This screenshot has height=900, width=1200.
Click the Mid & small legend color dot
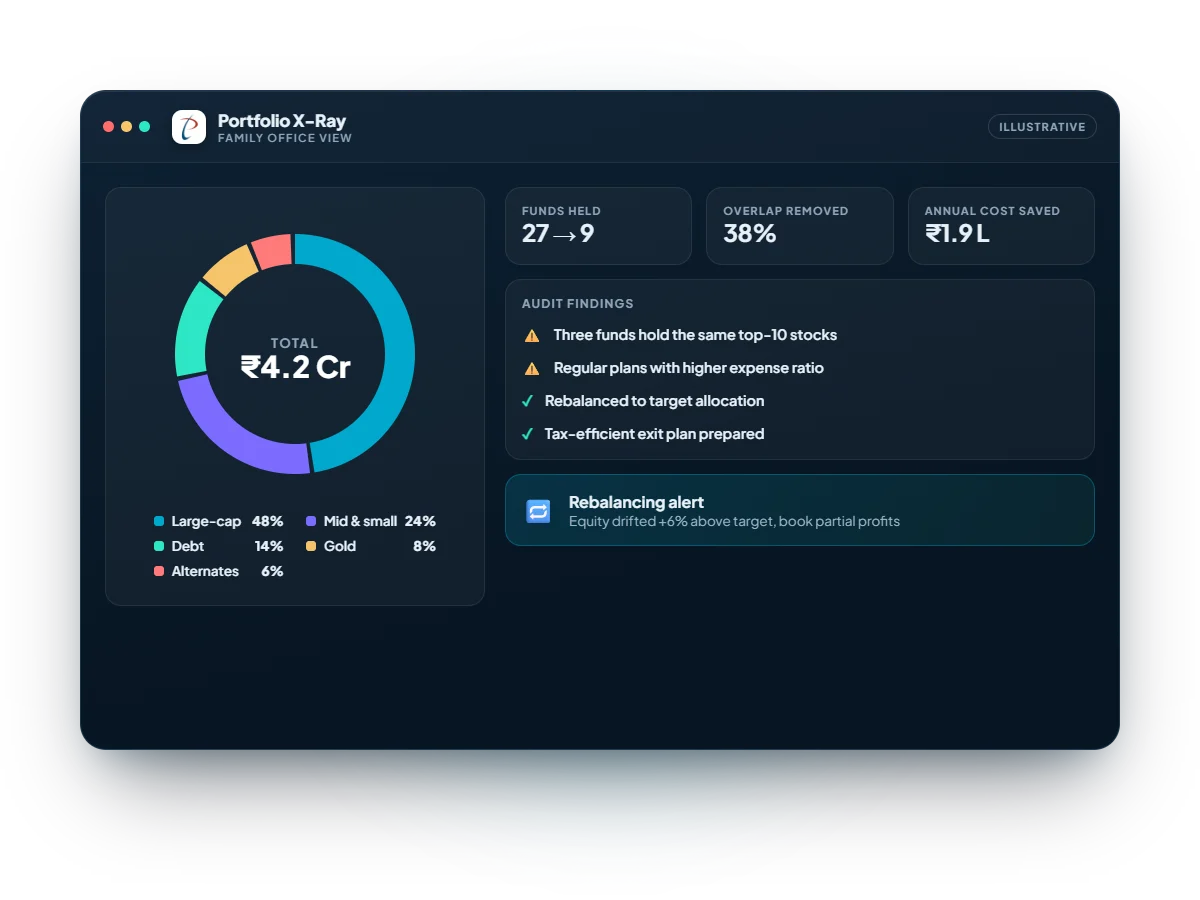(x=311, y=521)
